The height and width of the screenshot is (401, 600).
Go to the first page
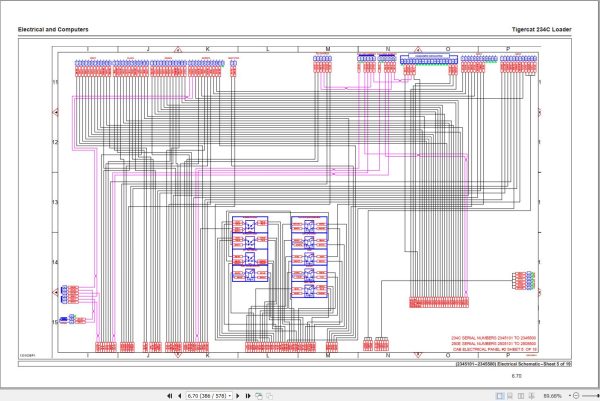(170, 396)
